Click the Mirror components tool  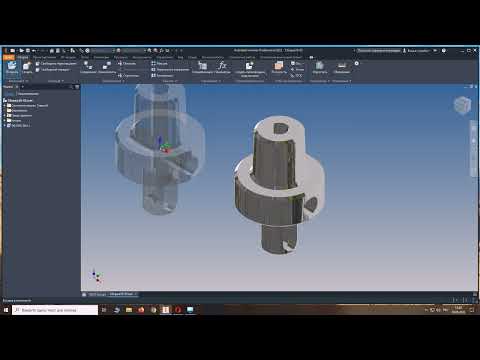point(170,70)
